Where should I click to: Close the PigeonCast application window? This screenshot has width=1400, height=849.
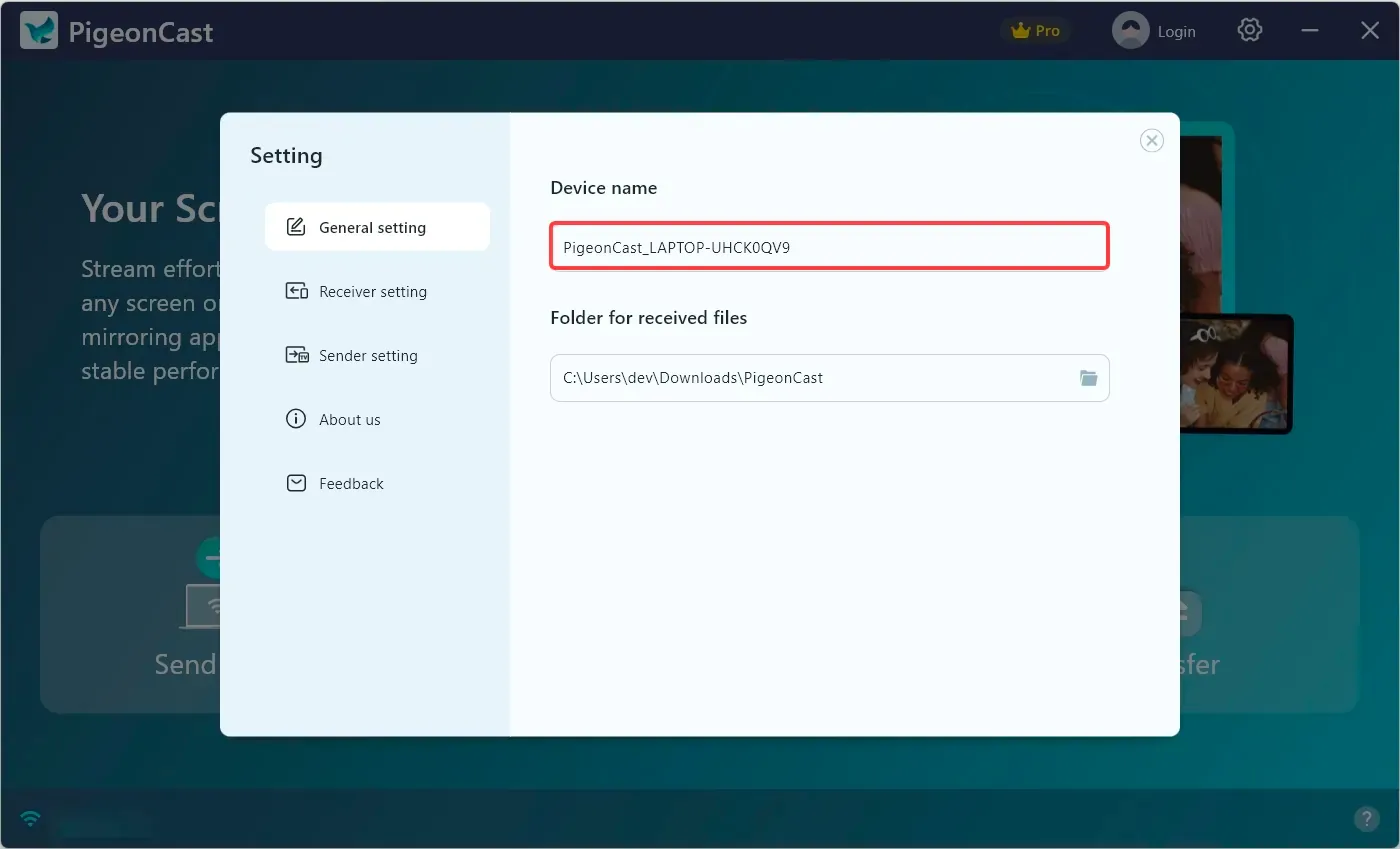pos(1370,31)
